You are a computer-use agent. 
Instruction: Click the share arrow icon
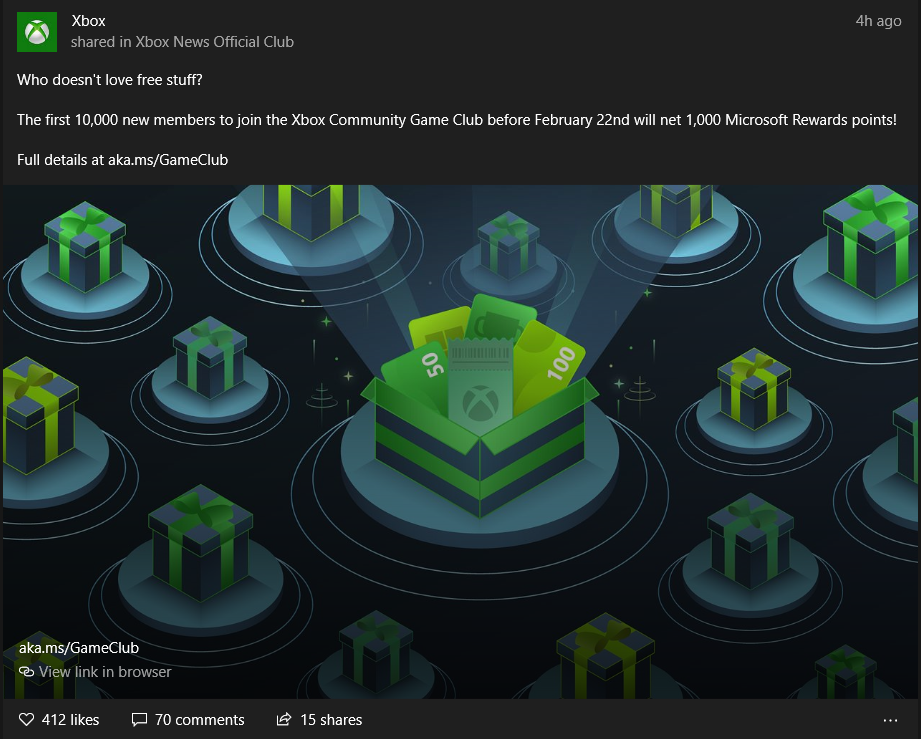click(284, 719)
